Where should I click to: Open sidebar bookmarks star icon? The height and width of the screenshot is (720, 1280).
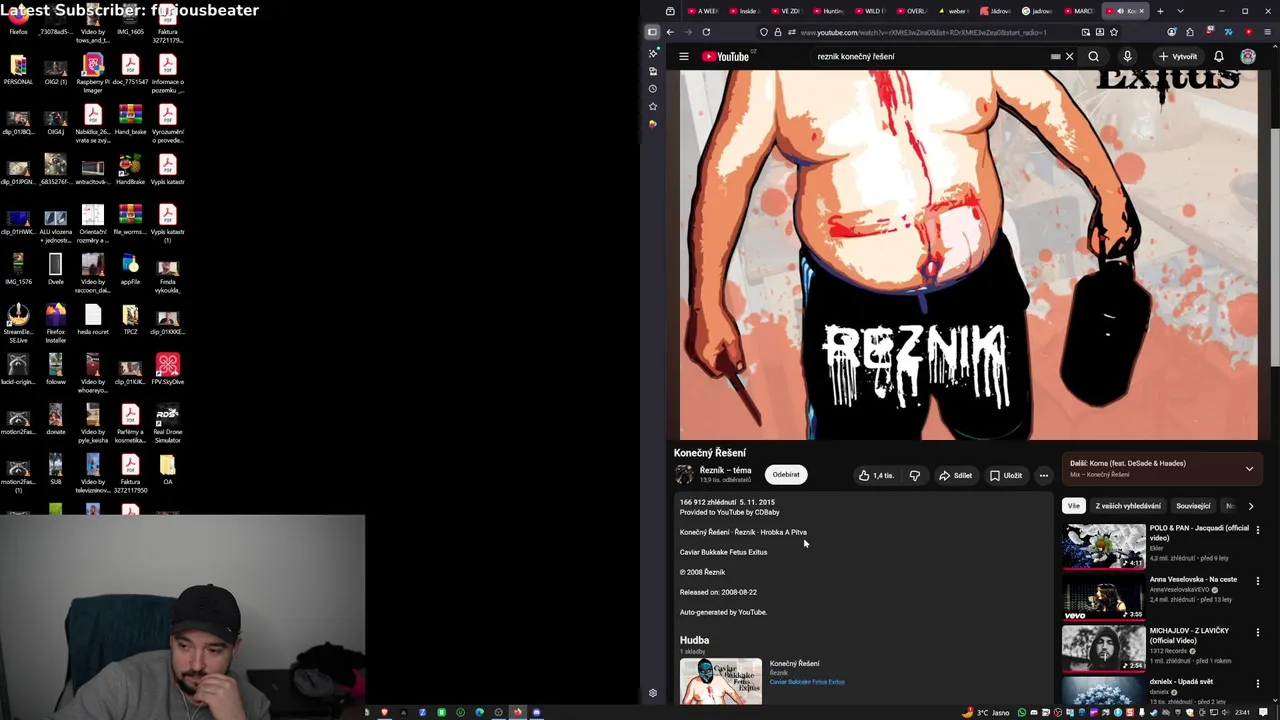point(653,106)
